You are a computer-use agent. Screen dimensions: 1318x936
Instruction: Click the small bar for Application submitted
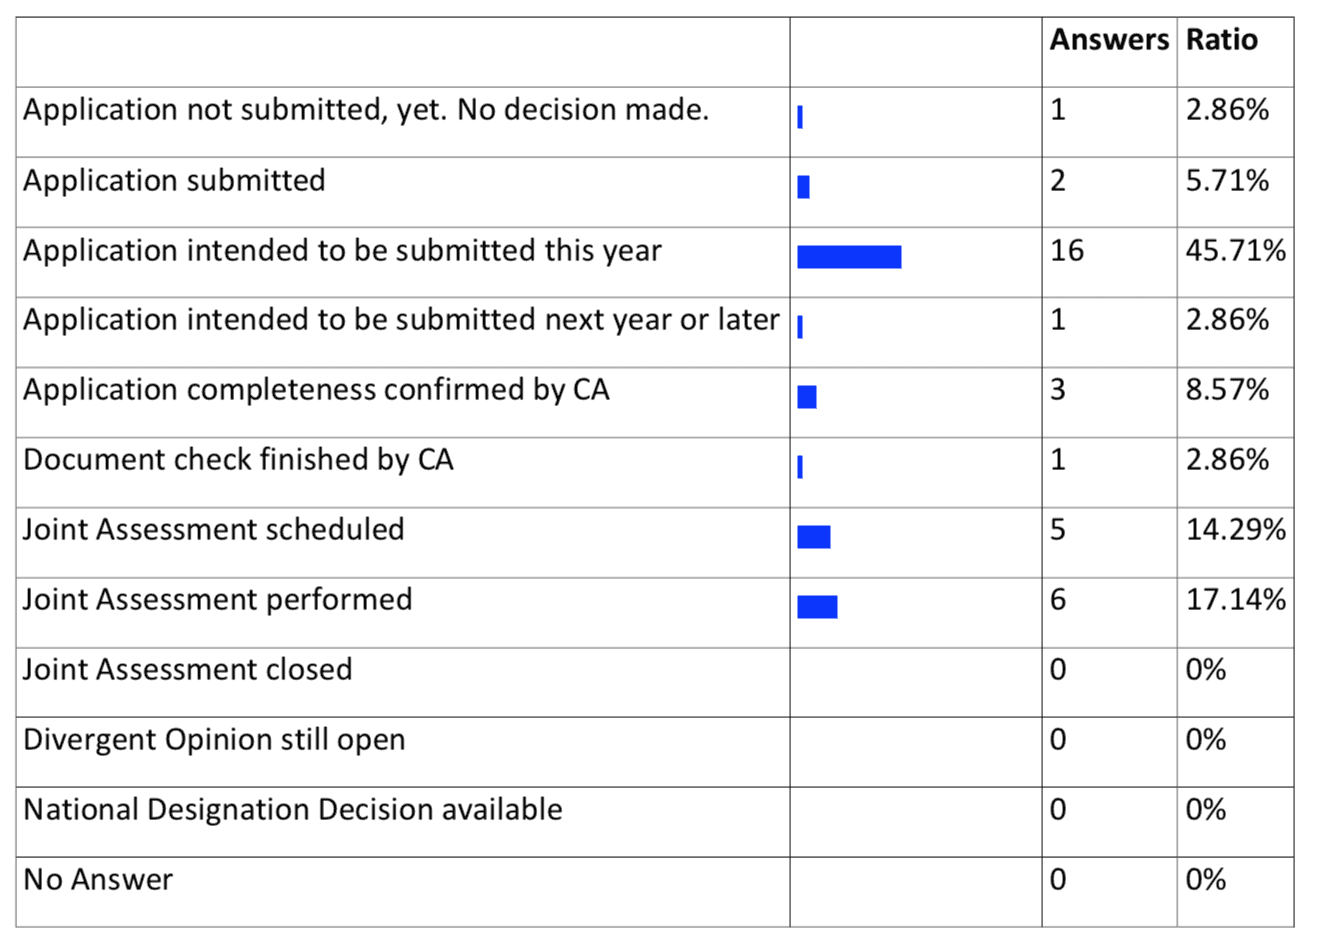[x=803, y=187]
